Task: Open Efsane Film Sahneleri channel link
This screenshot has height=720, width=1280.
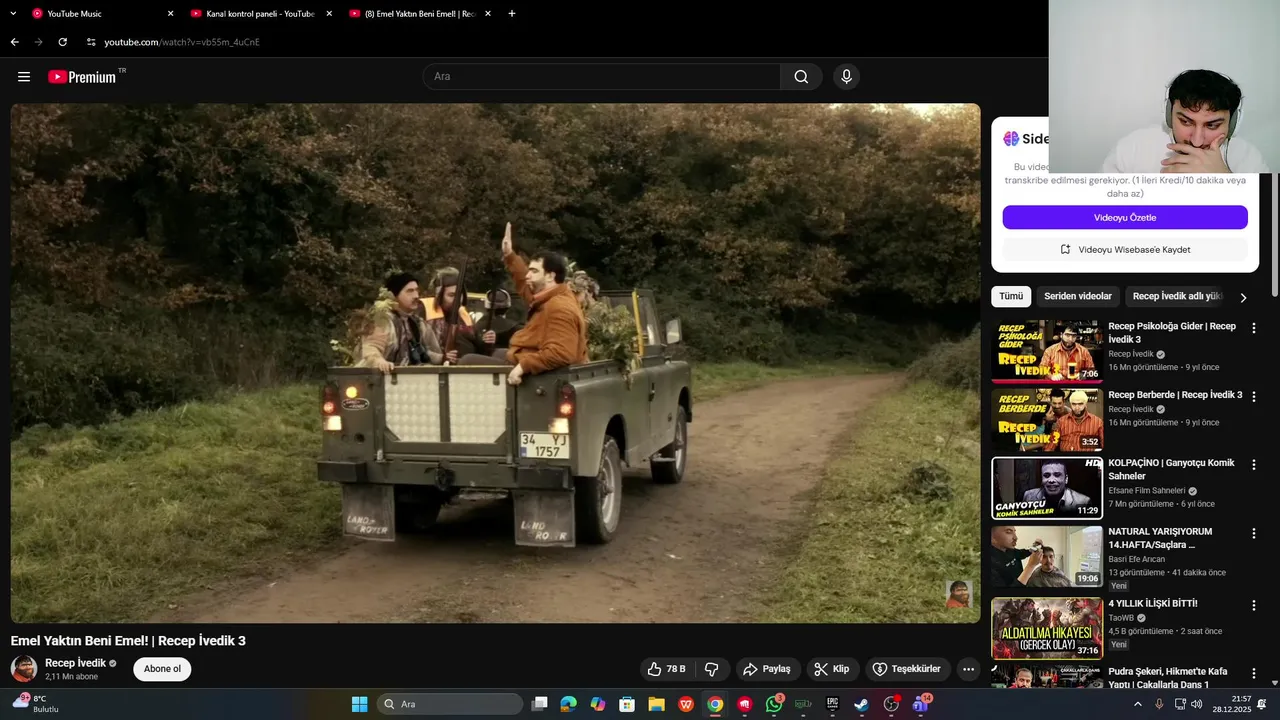Action: point(1147,491)
